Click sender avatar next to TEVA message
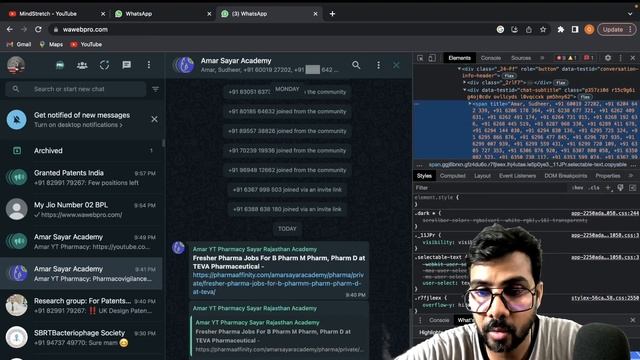 coord(178,247)
